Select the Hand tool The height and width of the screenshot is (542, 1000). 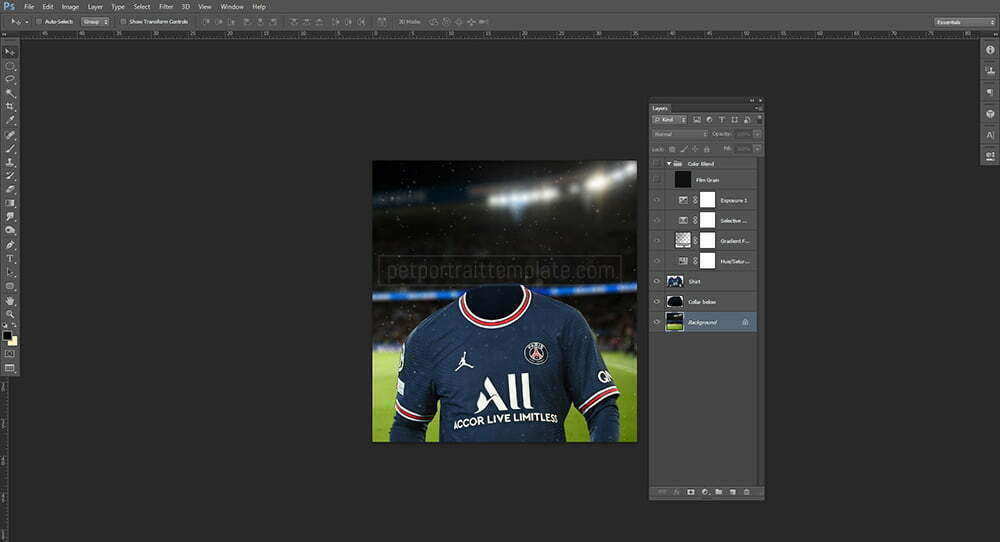pos(10,300)
